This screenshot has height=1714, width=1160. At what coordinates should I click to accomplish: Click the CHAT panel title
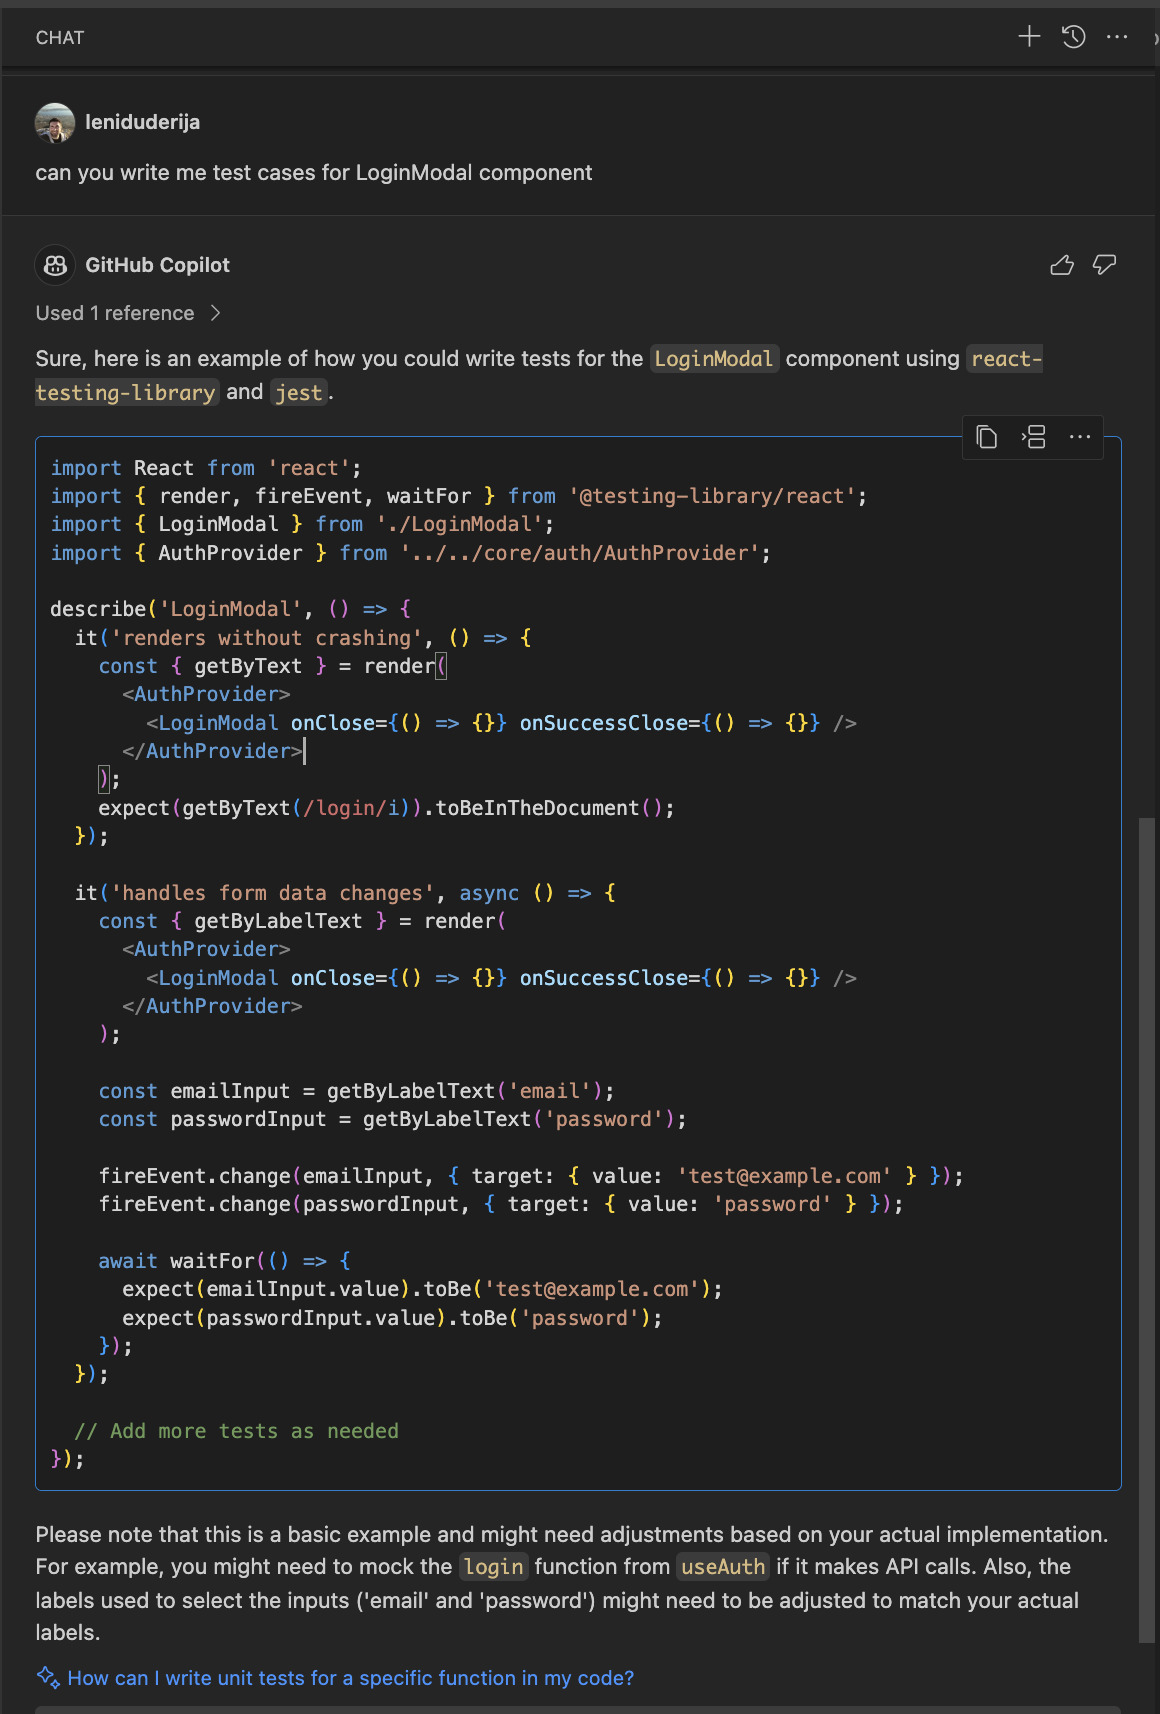click(x=60, y=38)
